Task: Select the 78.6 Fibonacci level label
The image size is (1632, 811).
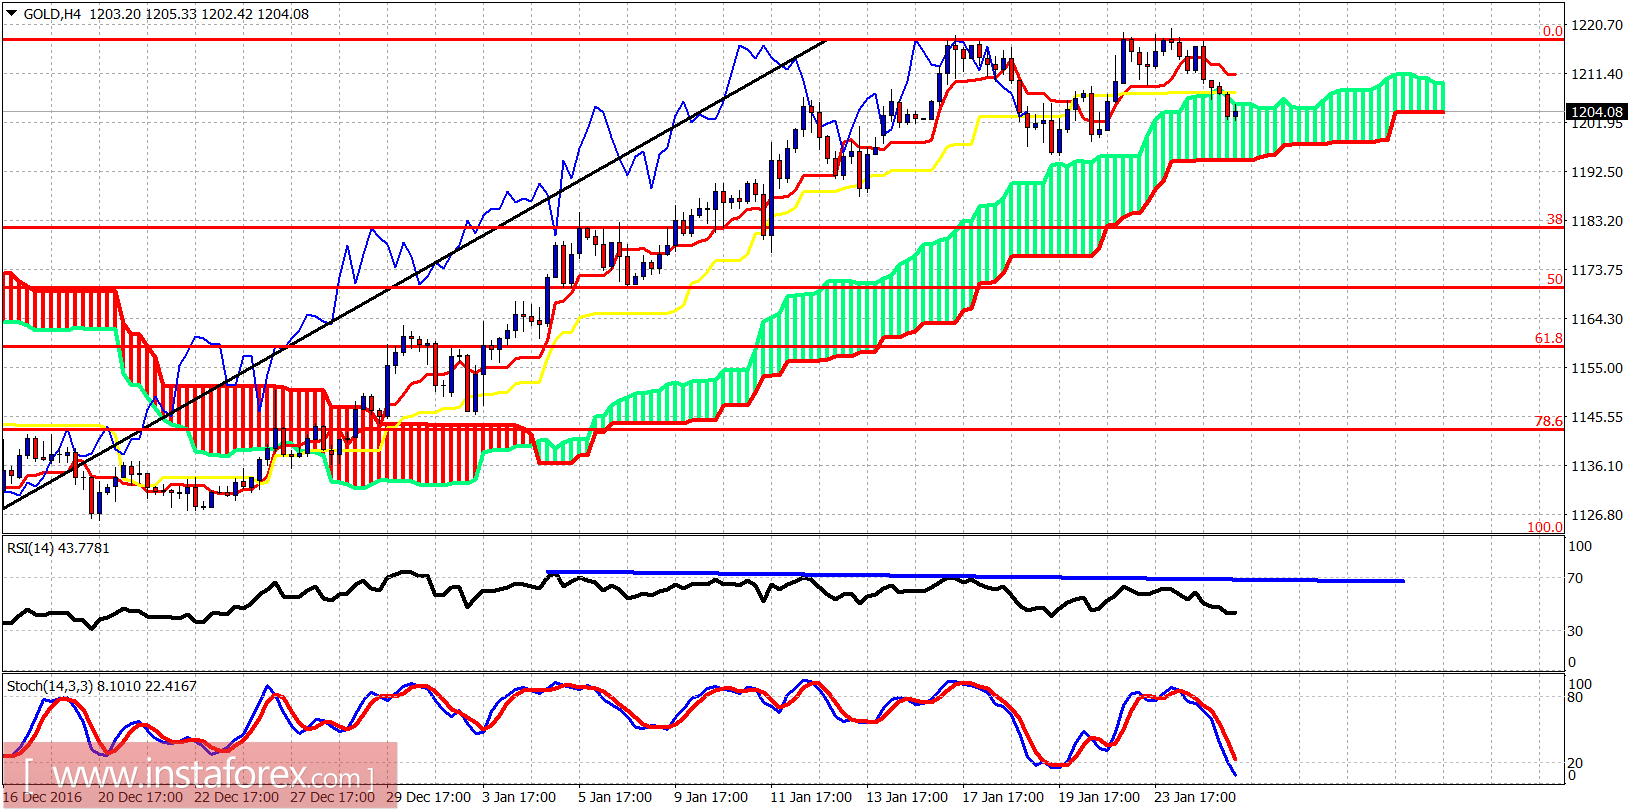Action: pyautogui.click(x=1549, y=421)
